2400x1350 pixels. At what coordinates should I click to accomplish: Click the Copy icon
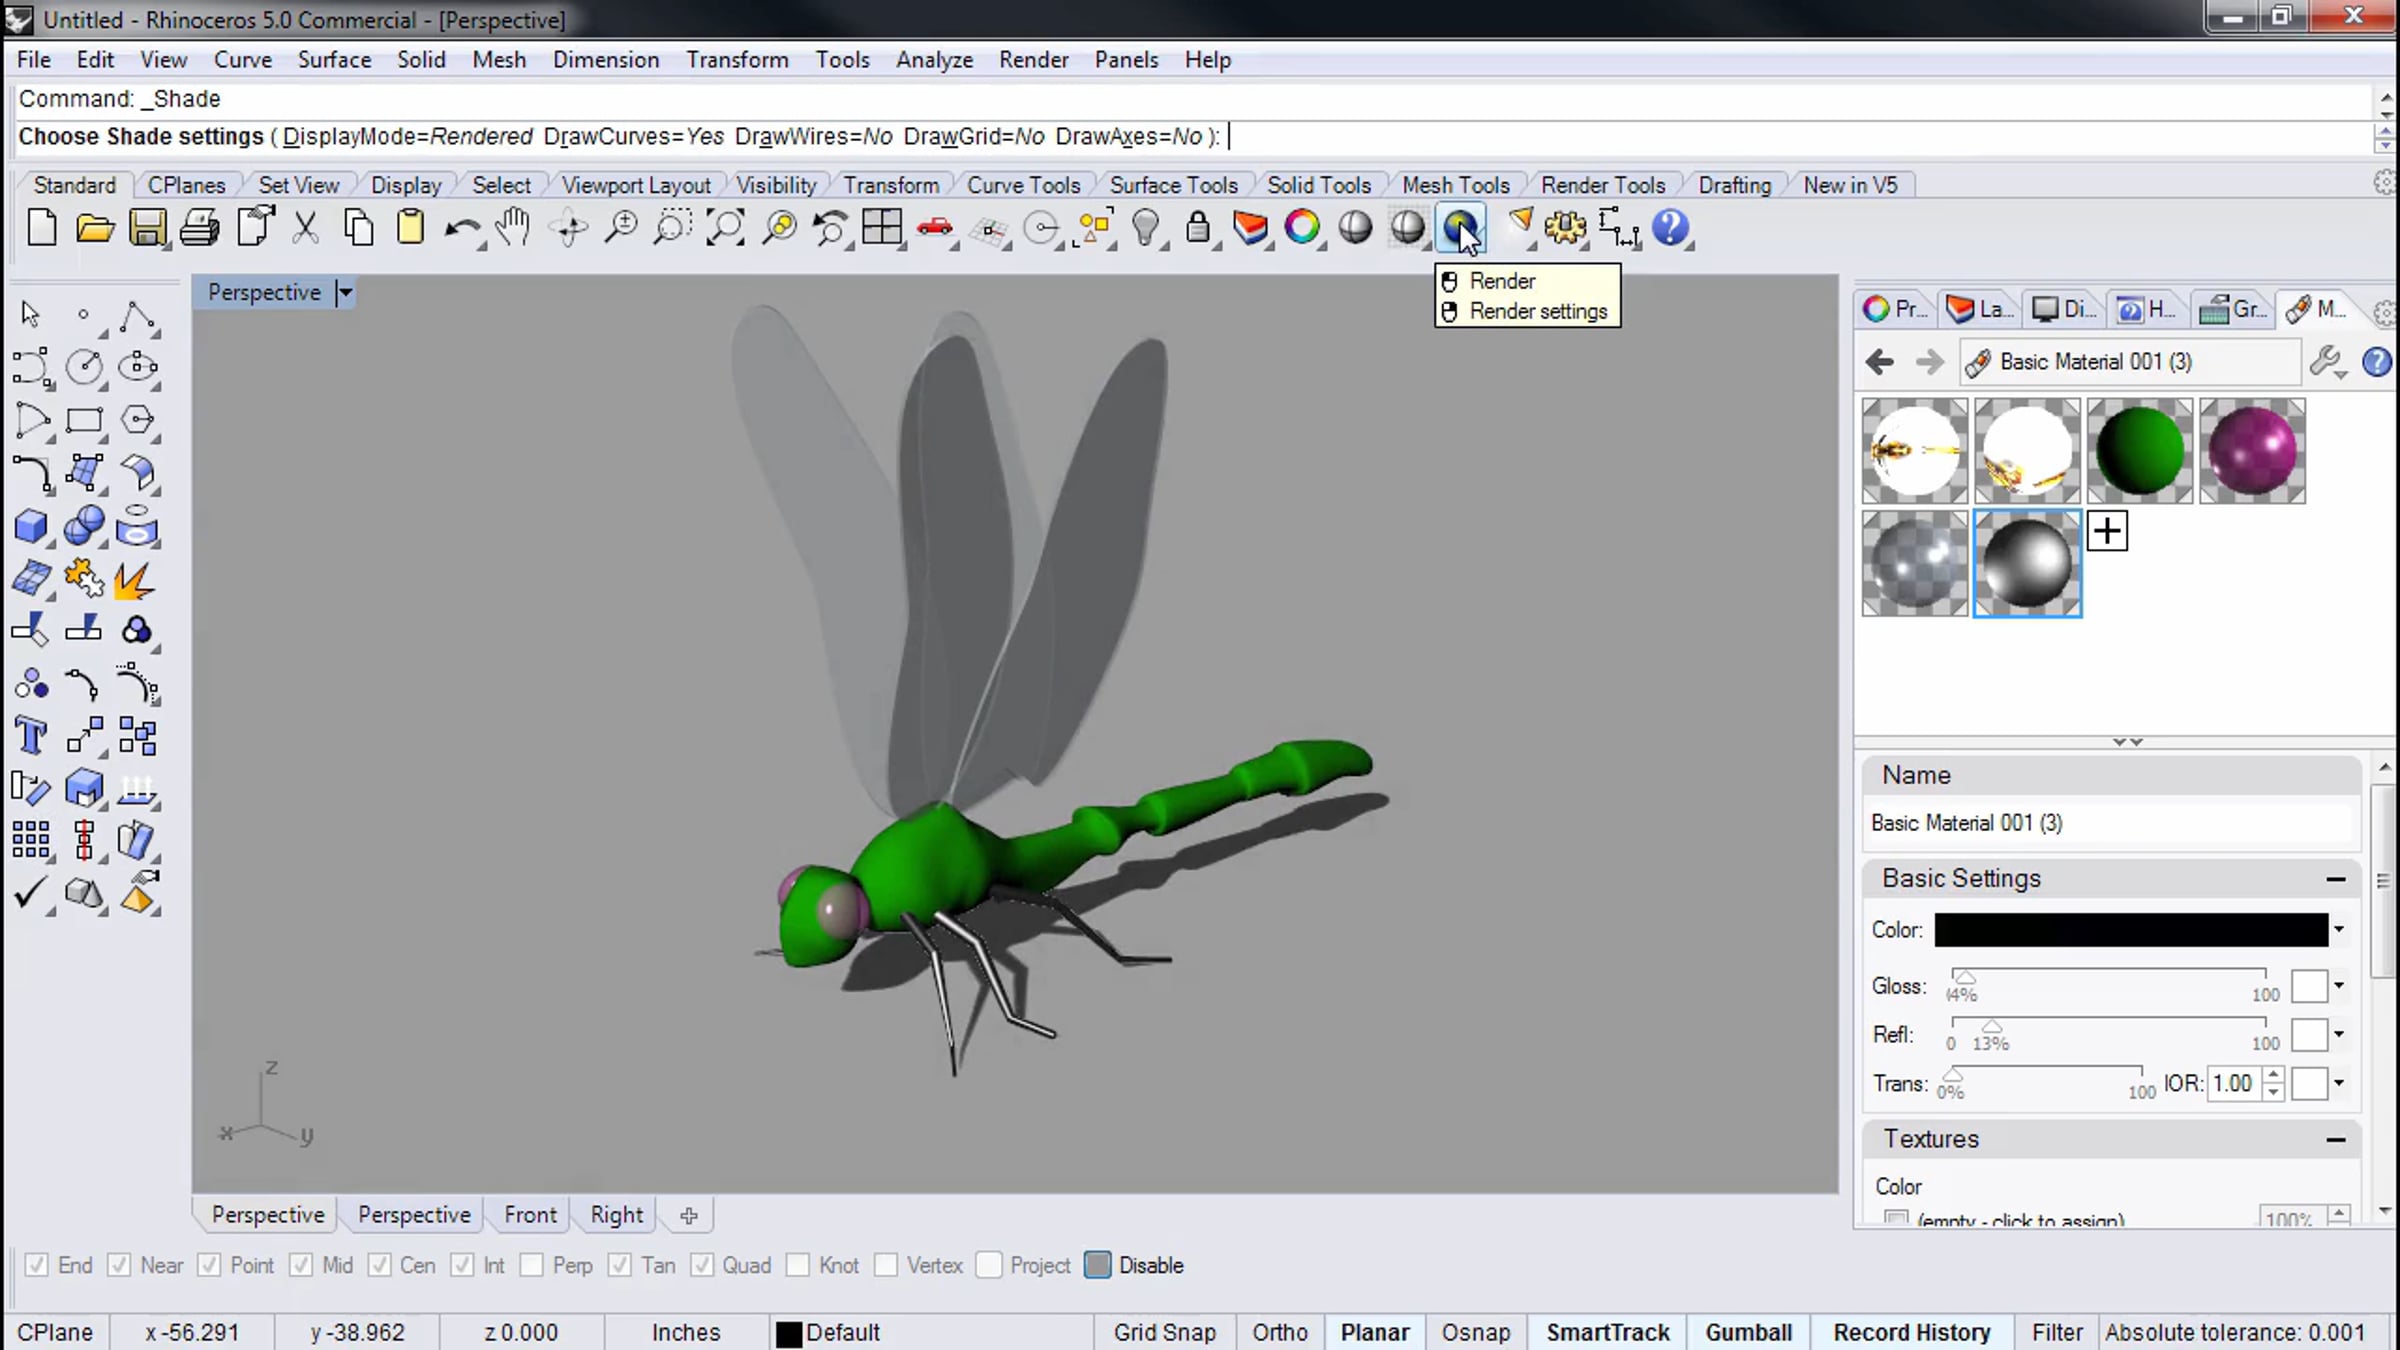358,228
